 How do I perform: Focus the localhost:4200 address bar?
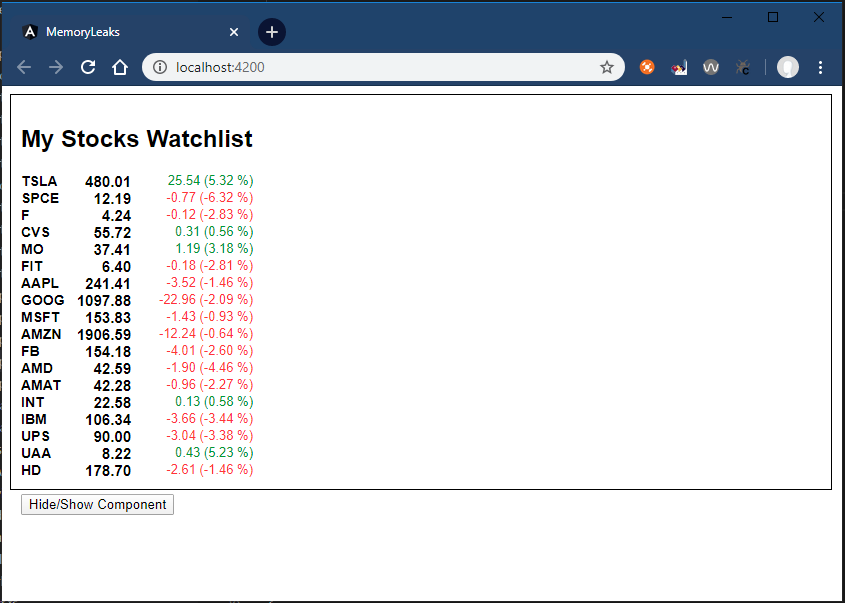(383, 67)
